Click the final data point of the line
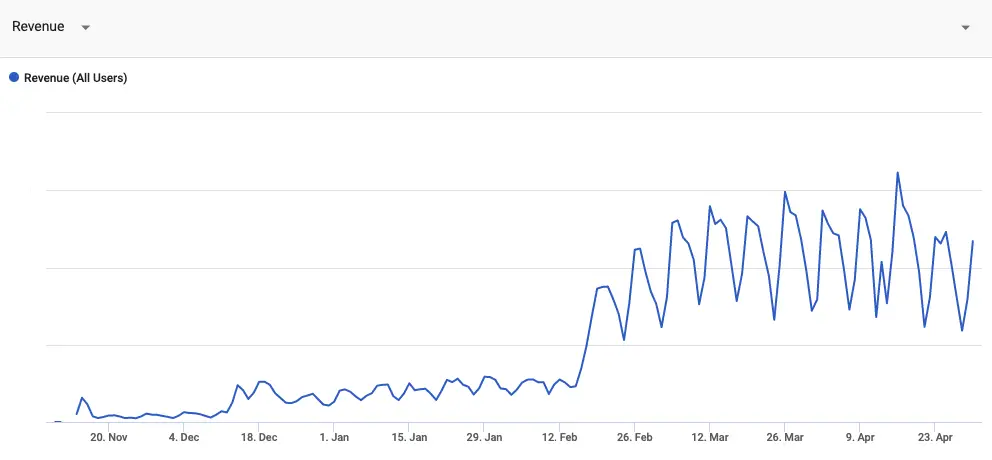992x460 pixels. (x=972, y=241)
